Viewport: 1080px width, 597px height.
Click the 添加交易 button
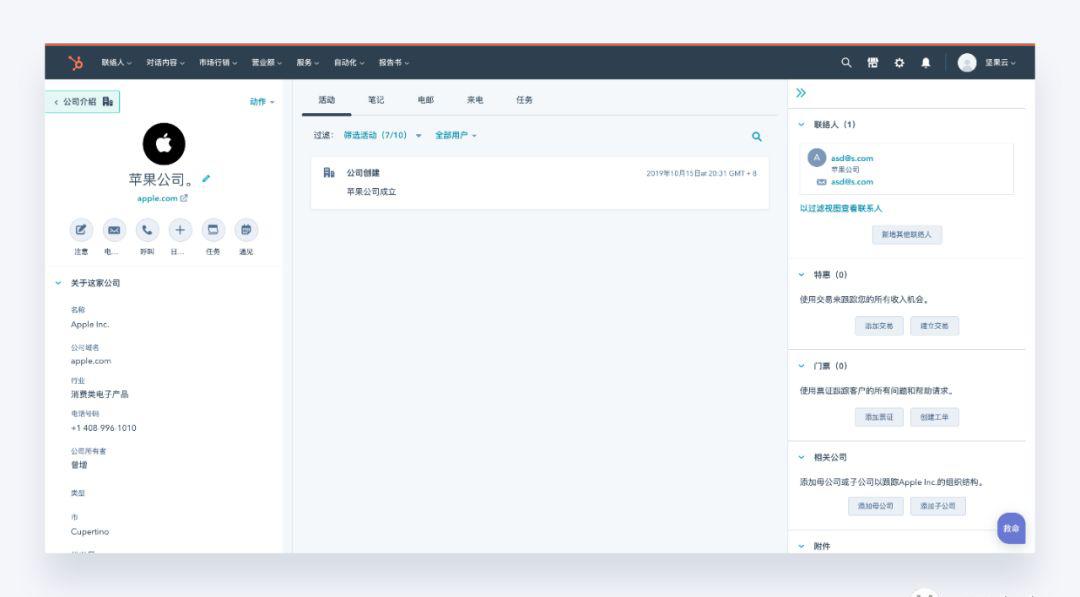[x=879, y=326]
